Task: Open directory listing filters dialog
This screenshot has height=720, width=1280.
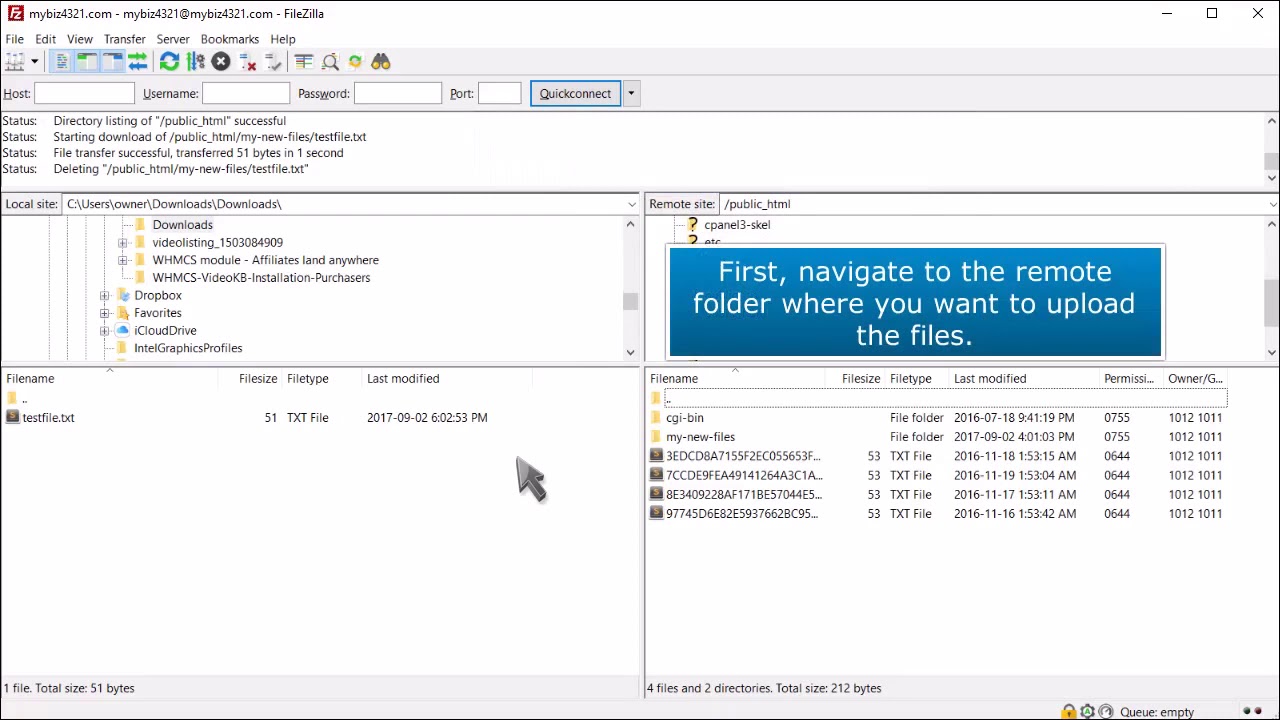Action: pyautogui.click(x=304, y=62)
